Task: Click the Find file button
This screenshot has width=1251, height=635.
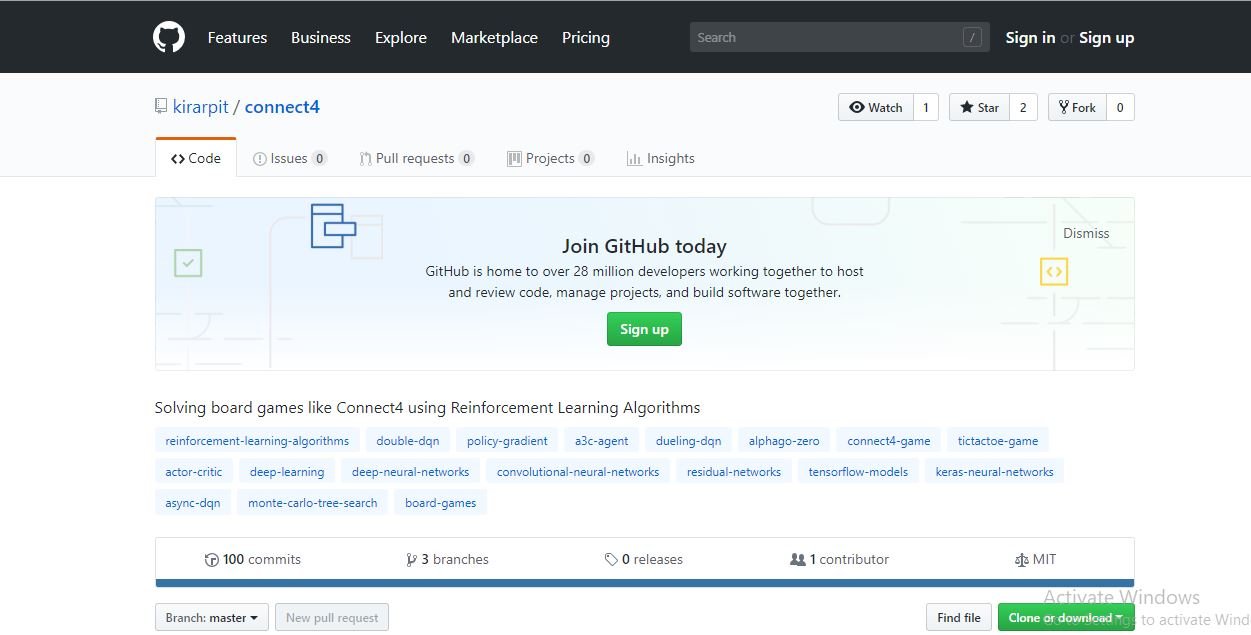Action: pos(959,618)
